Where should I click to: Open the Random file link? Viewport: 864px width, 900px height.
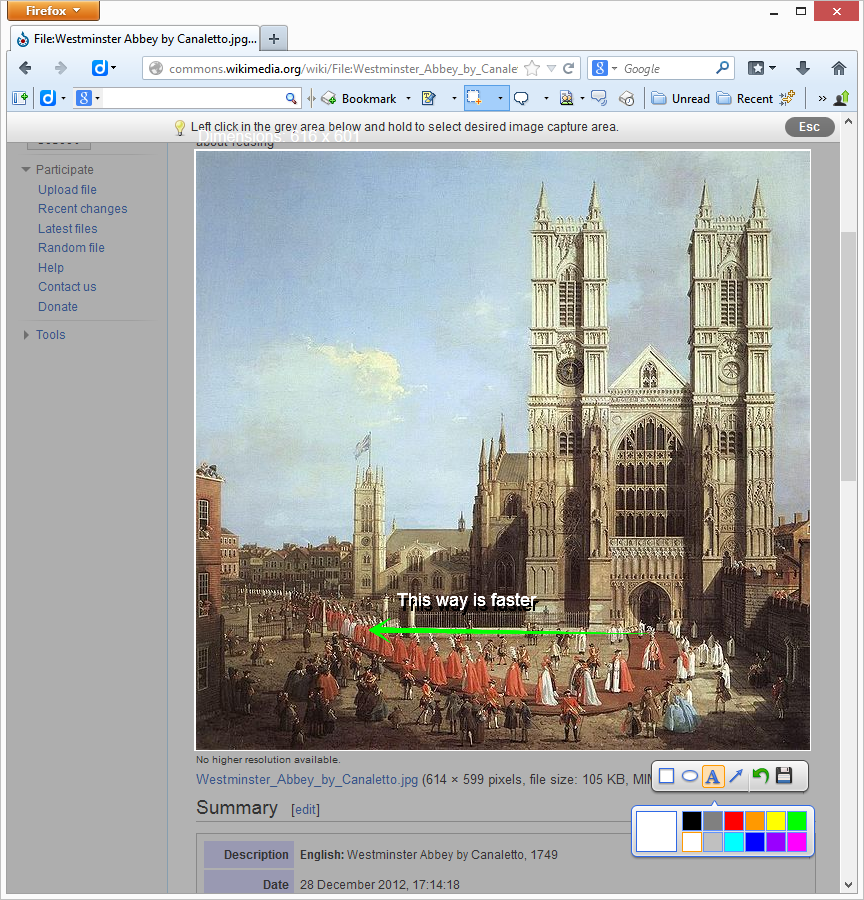click(71, 248)
